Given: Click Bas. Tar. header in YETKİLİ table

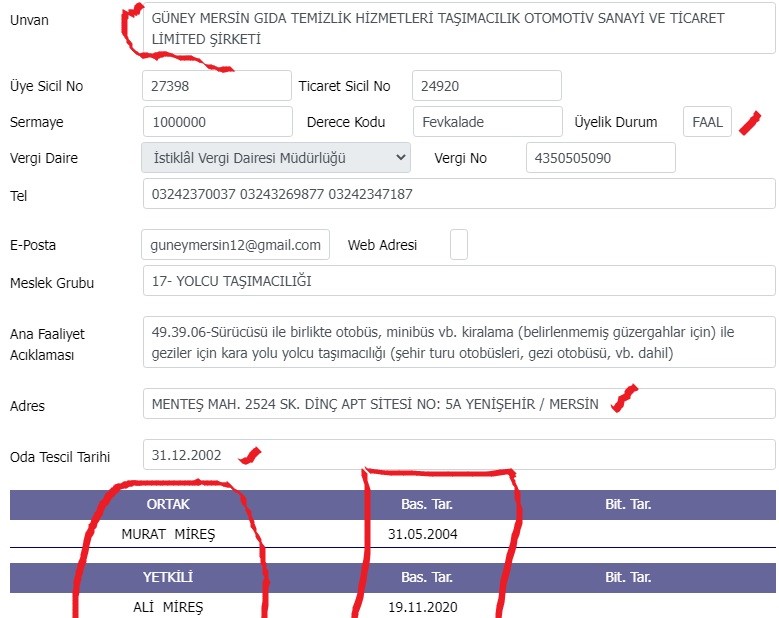Looking at the screenshot, I should pyautogui.click(x=427, y=577).
